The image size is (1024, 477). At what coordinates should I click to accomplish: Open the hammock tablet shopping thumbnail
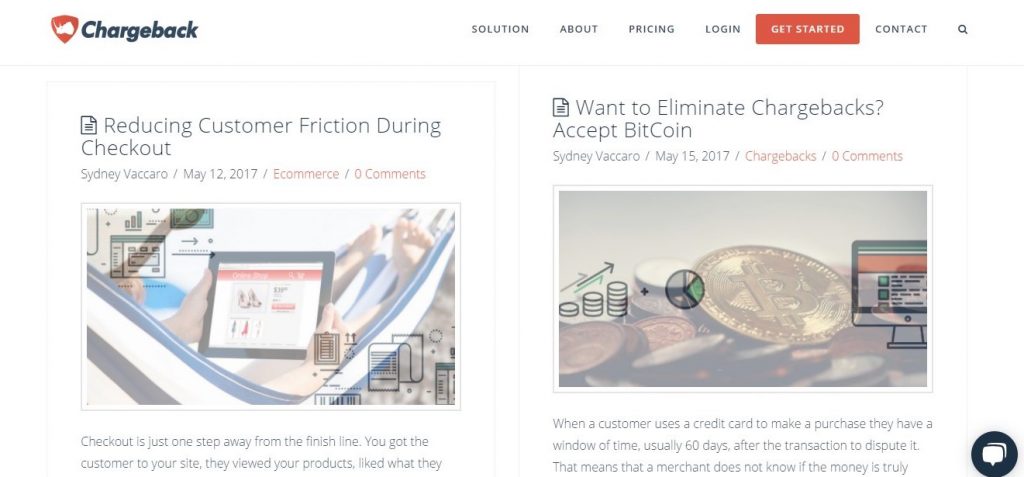[271, 306]
